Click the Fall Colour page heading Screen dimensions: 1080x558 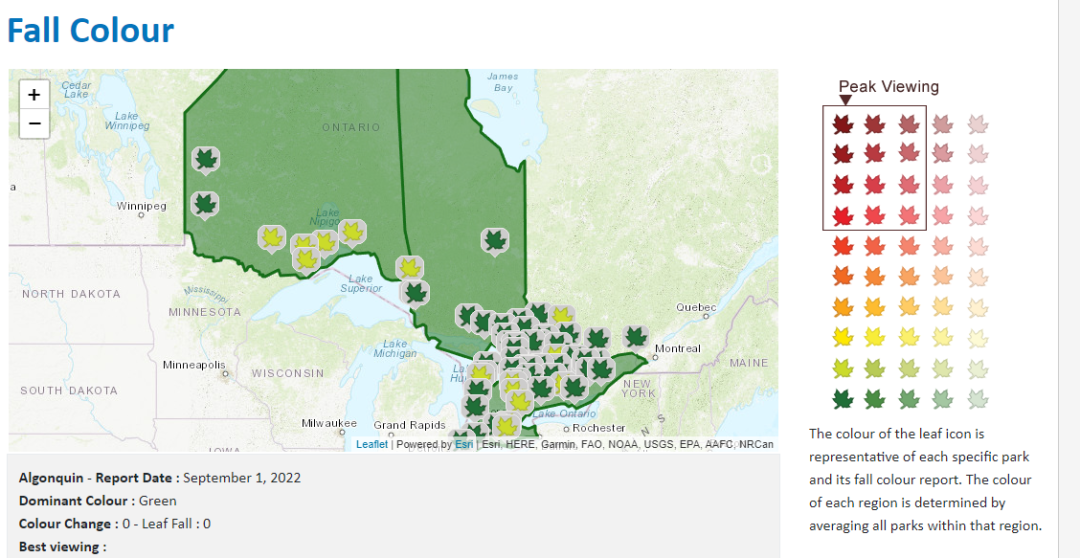[91, 31]
